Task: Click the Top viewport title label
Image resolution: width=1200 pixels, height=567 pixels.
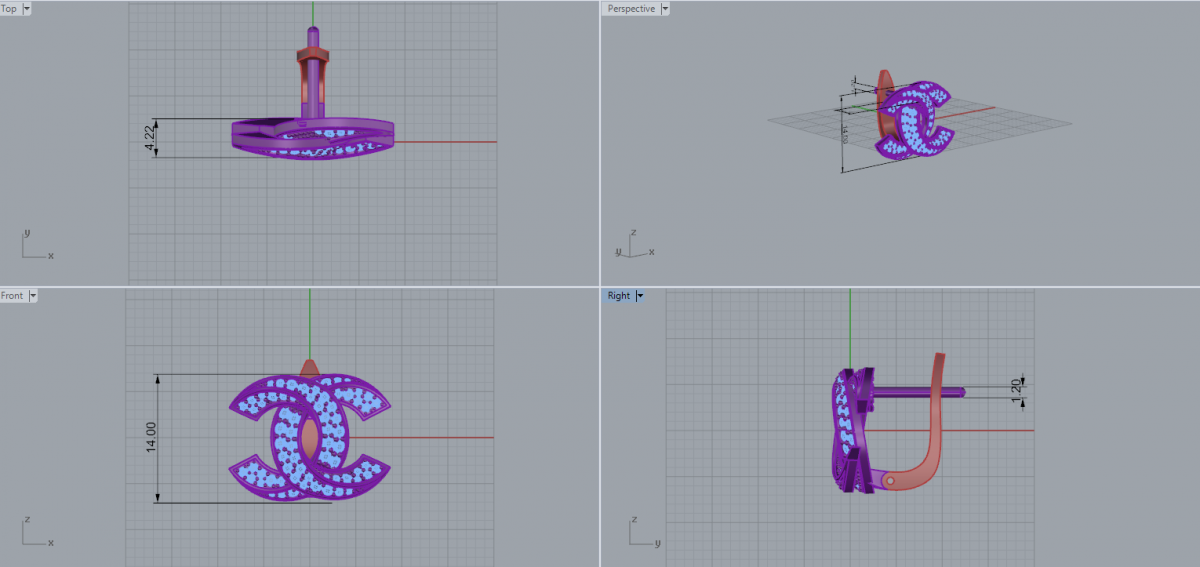Action: (x=9, y=8)
